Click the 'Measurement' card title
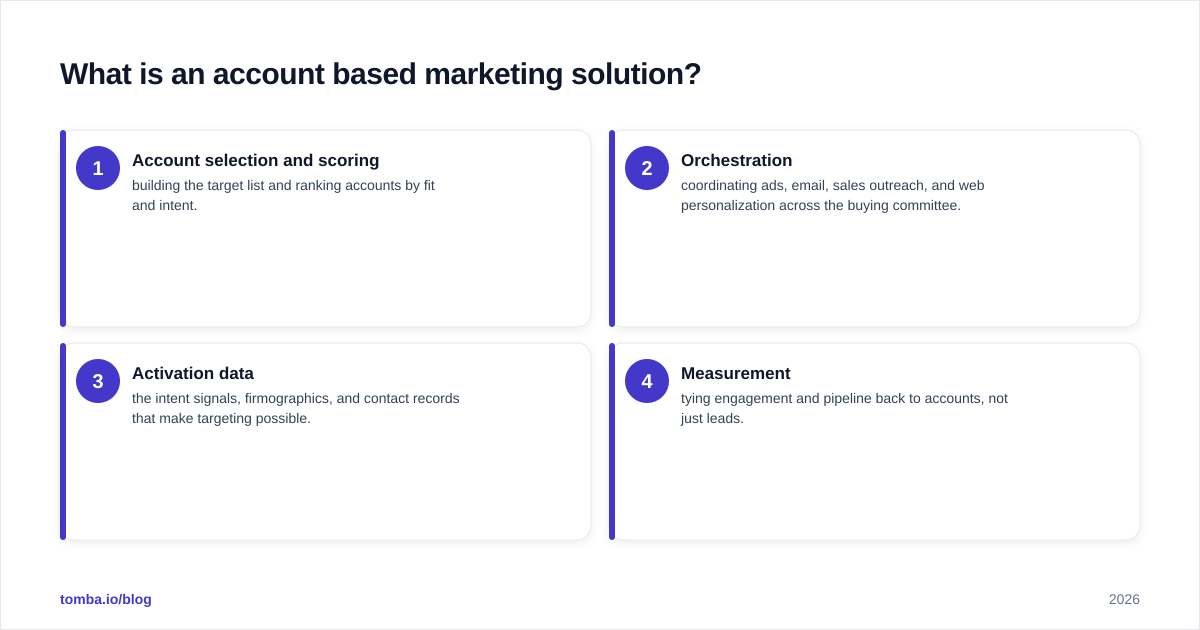This screenshot has width=1200, height=630. coord(736,373)
